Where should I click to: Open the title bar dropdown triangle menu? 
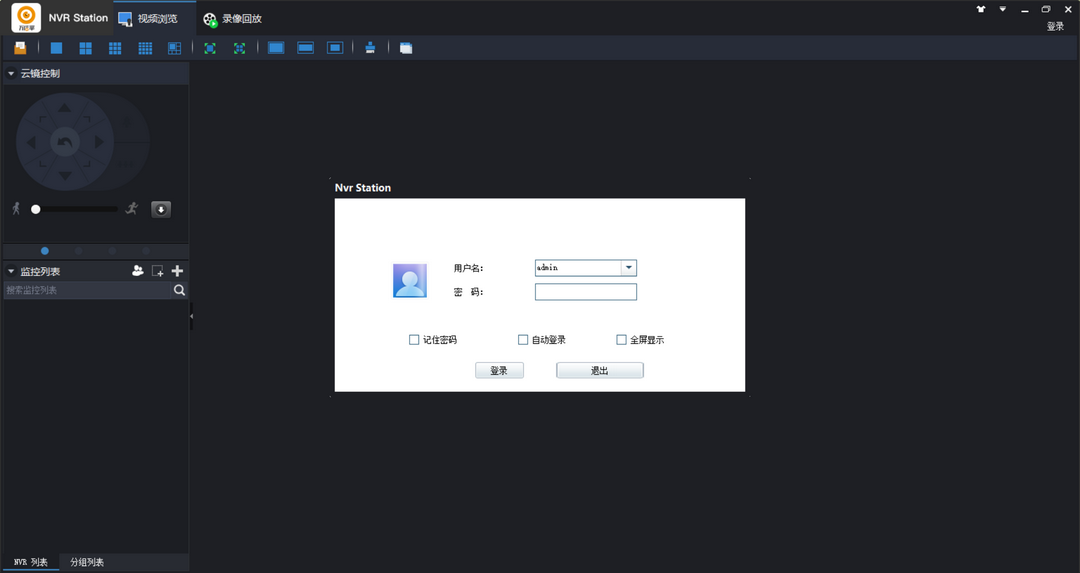click(x=1003, y=9)
